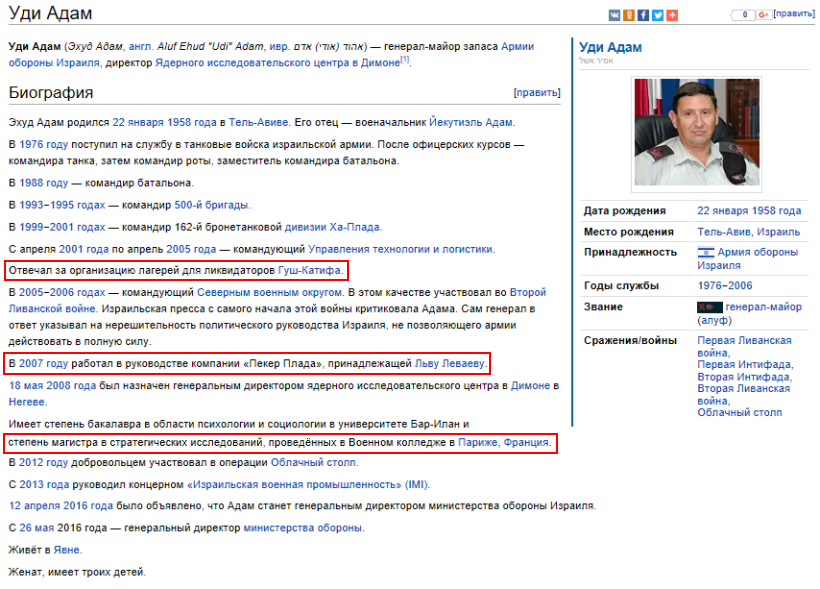Open the Йекутиэль Адам link
The image size is (820, 589).
coord(471,122)
